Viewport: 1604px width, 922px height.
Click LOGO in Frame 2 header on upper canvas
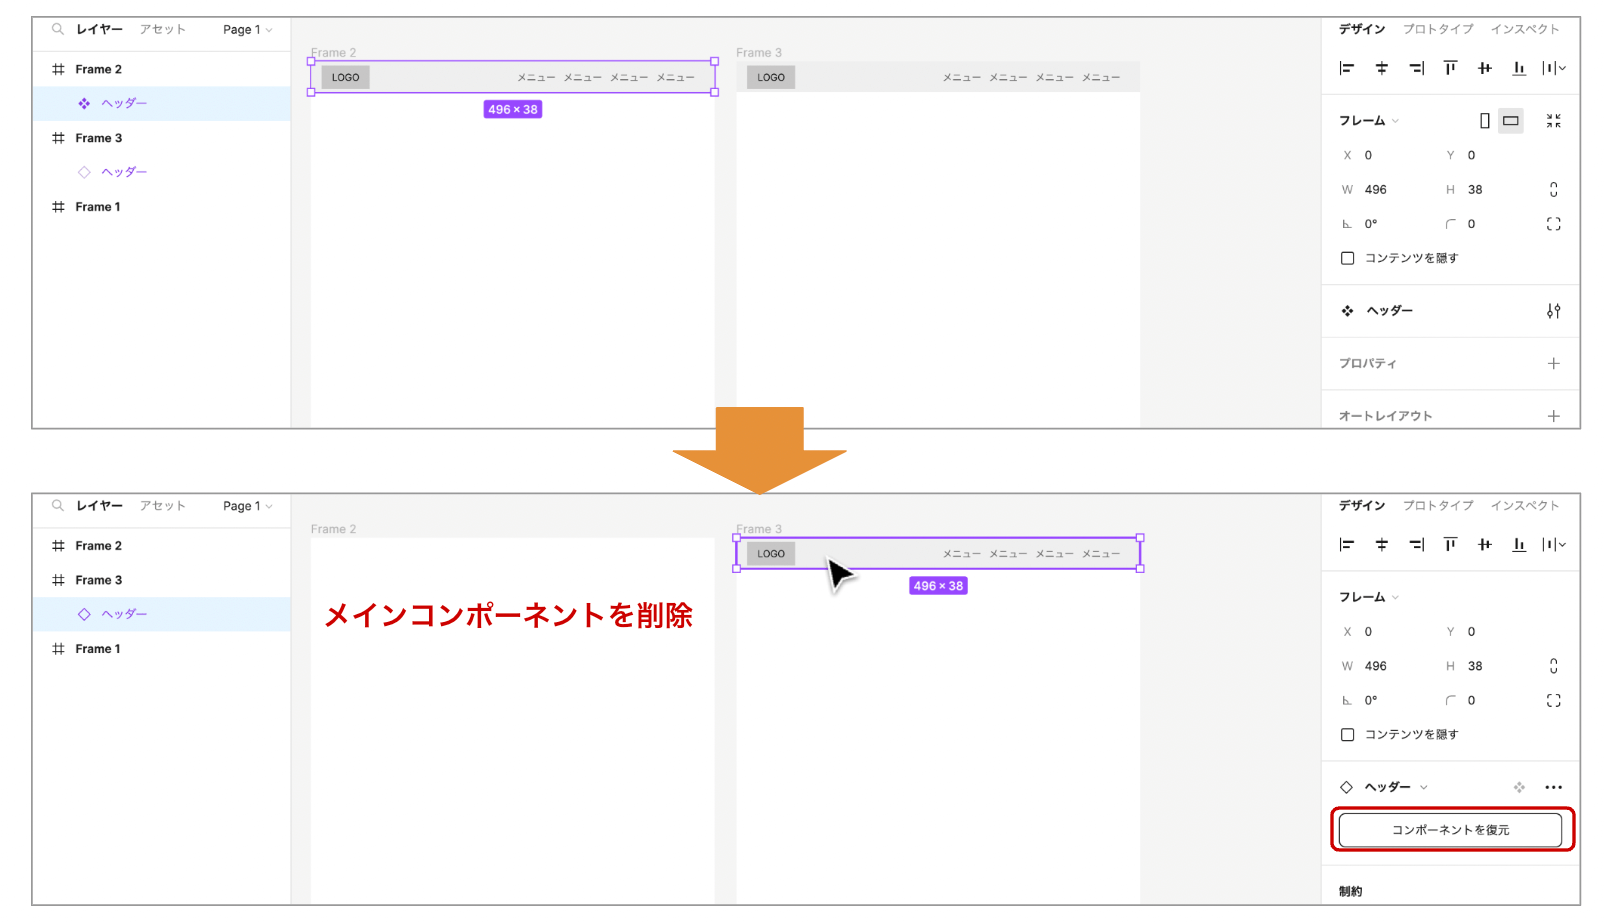(345, 77)
